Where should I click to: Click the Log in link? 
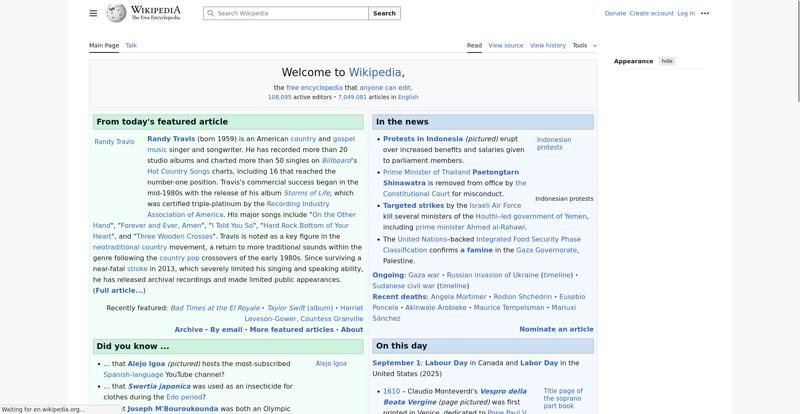[686, 13]
